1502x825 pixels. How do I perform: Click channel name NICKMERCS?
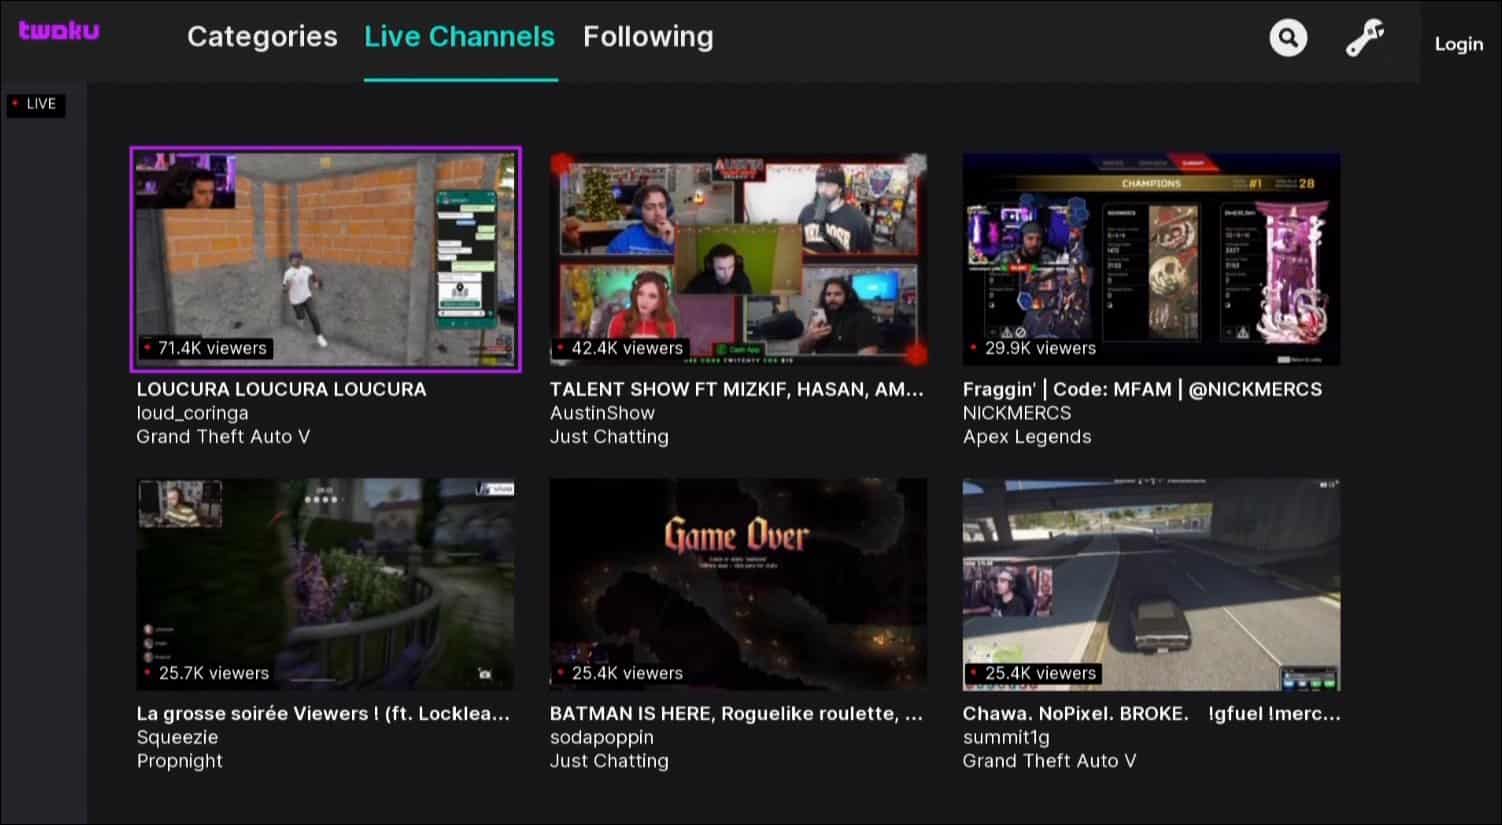click(x=1017, y=413)
